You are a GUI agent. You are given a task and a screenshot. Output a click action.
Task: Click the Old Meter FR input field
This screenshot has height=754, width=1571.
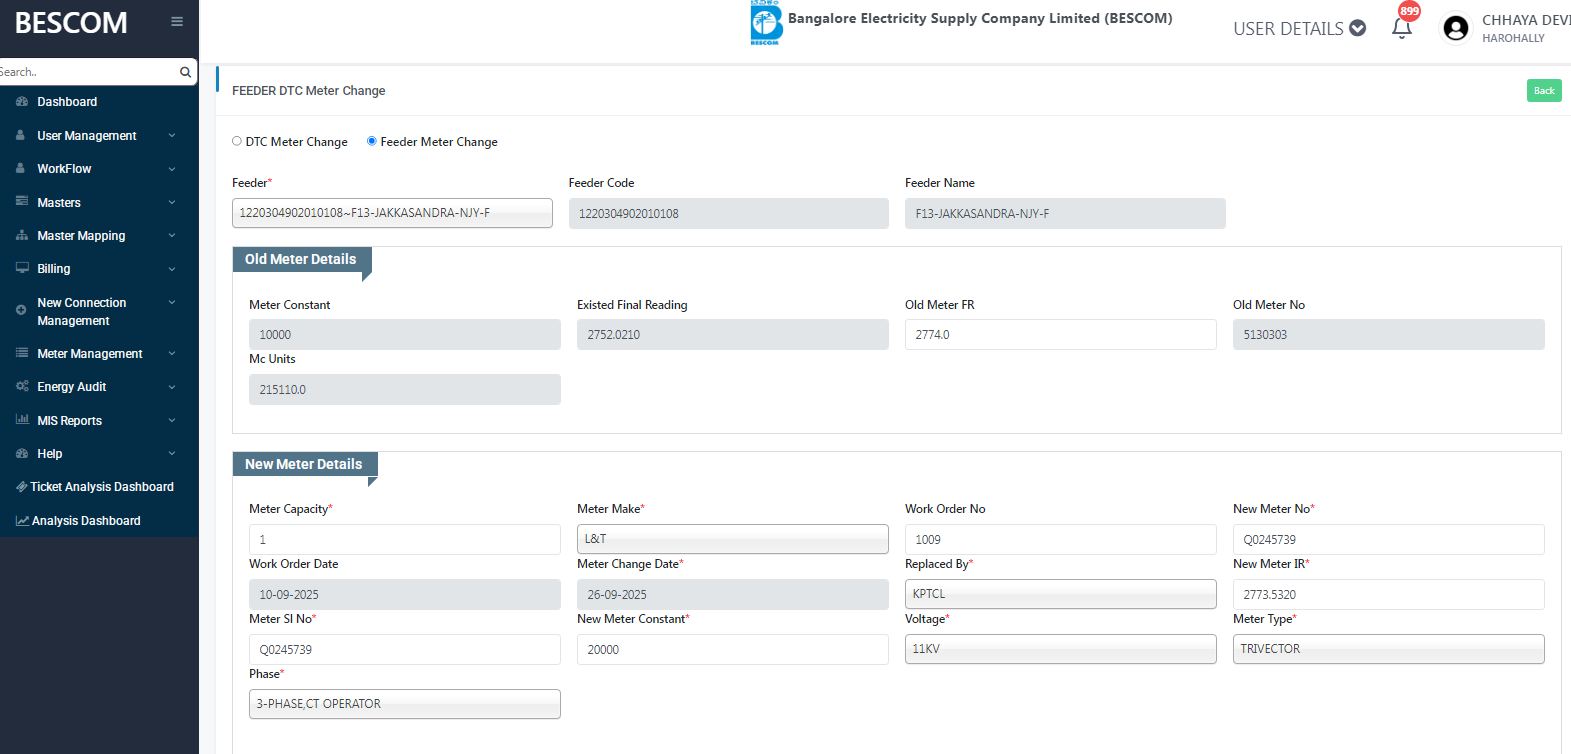pyautogui.click(x=1060, y=335)
